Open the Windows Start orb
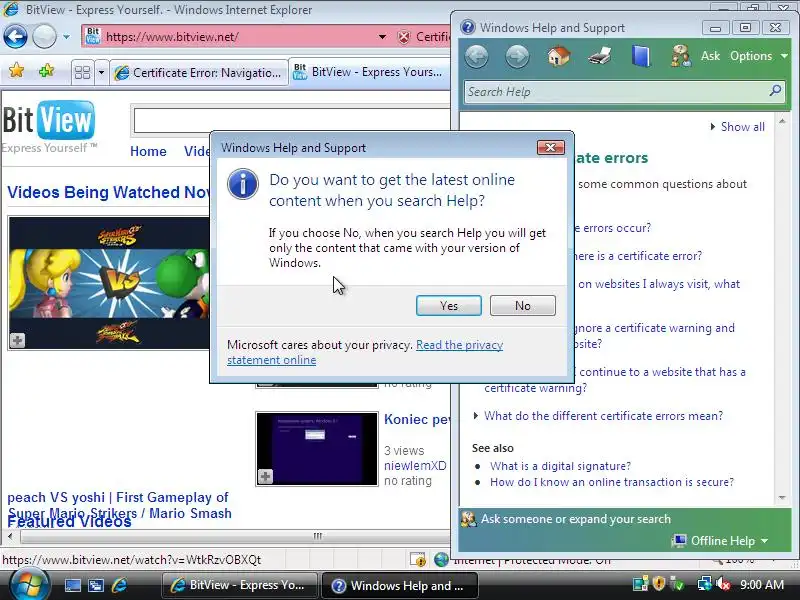Viewport: 800px width, 600px height. pyautogui.click(x=29, y=585)
